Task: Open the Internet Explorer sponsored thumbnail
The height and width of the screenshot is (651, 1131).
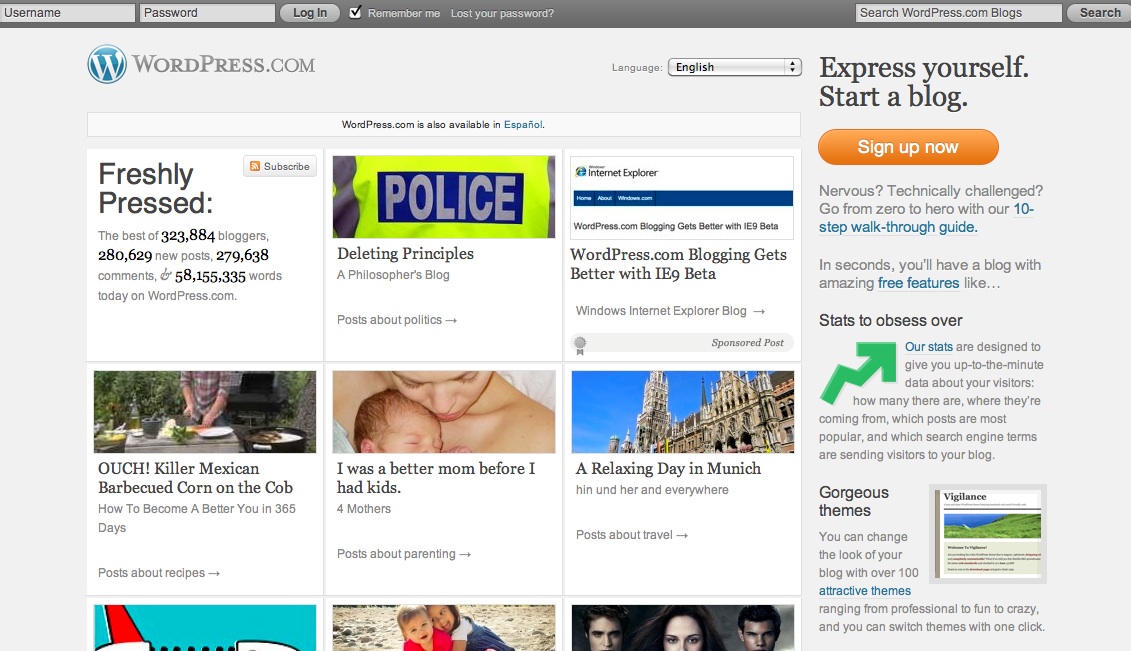Action: 682,198
